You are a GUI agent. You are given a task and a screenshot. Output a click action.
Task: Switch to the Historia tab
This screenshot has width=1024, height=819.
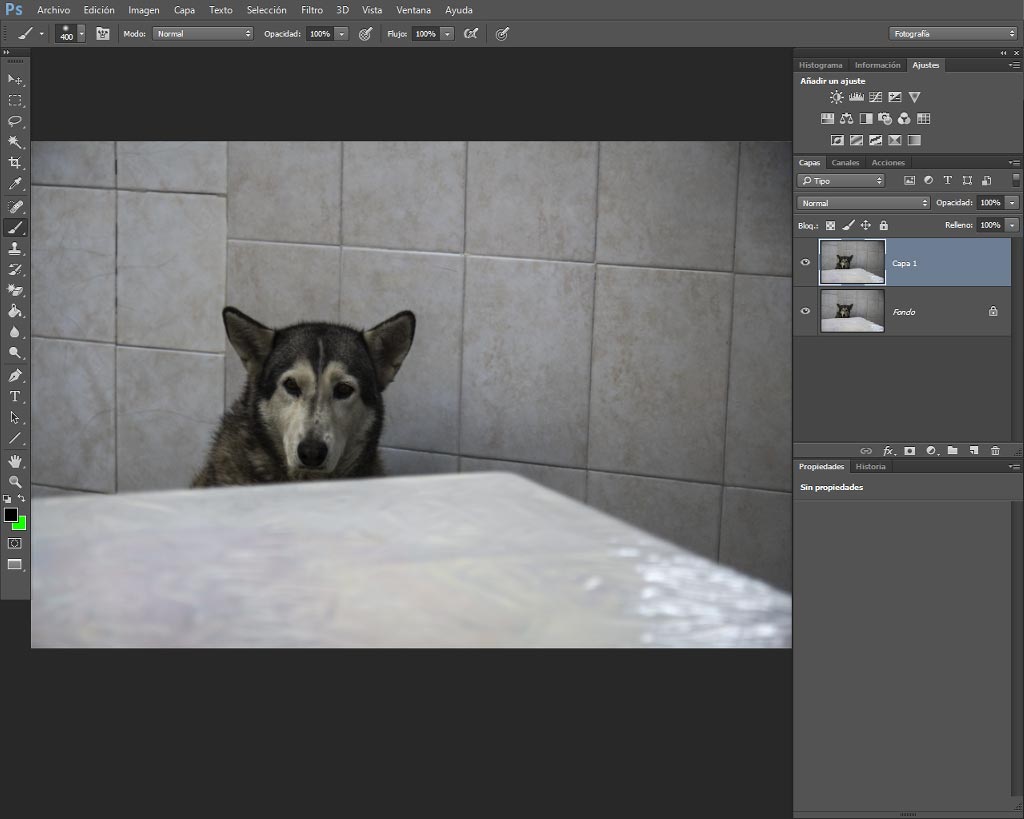(x=871, y=466)
